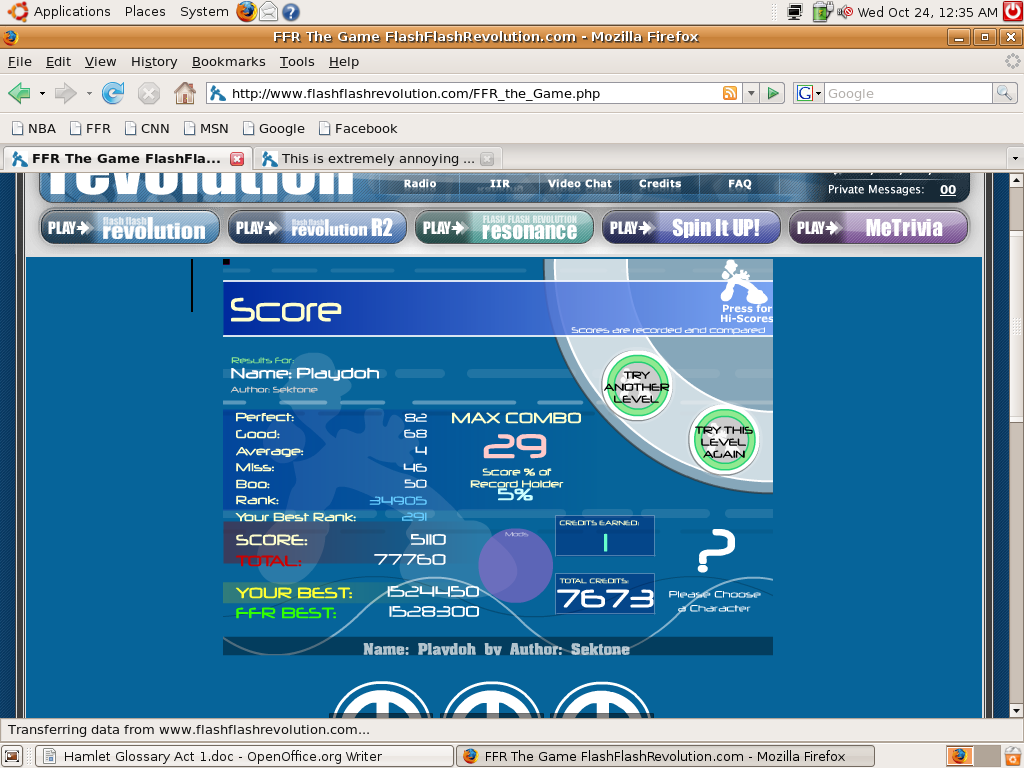Open the search engine selector dropdown

click(809, 93)
